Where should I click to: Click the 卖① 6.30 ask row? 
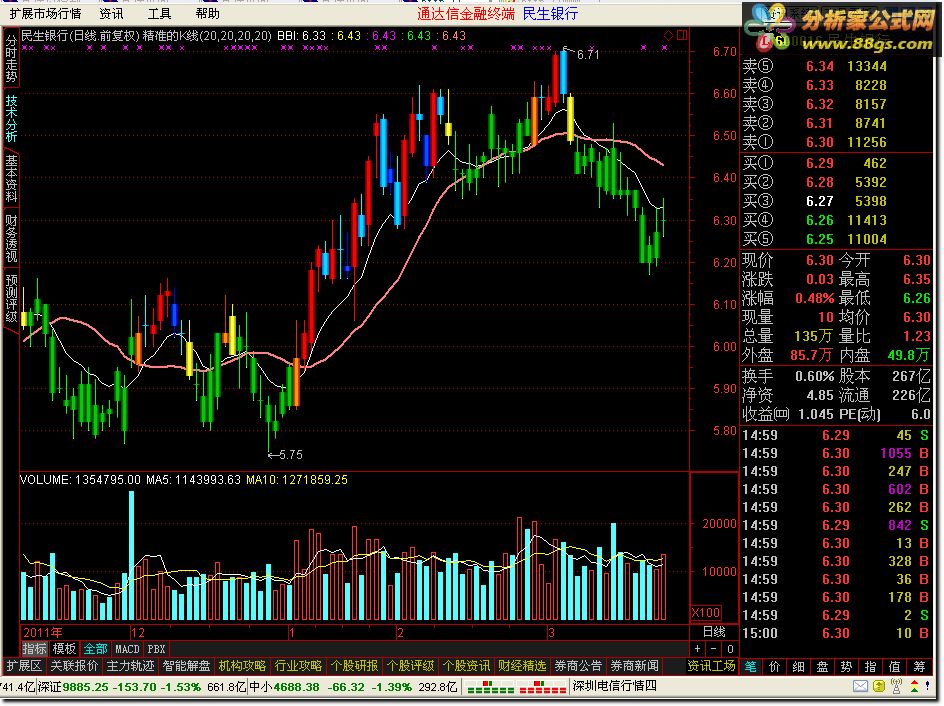pos(836,142)
